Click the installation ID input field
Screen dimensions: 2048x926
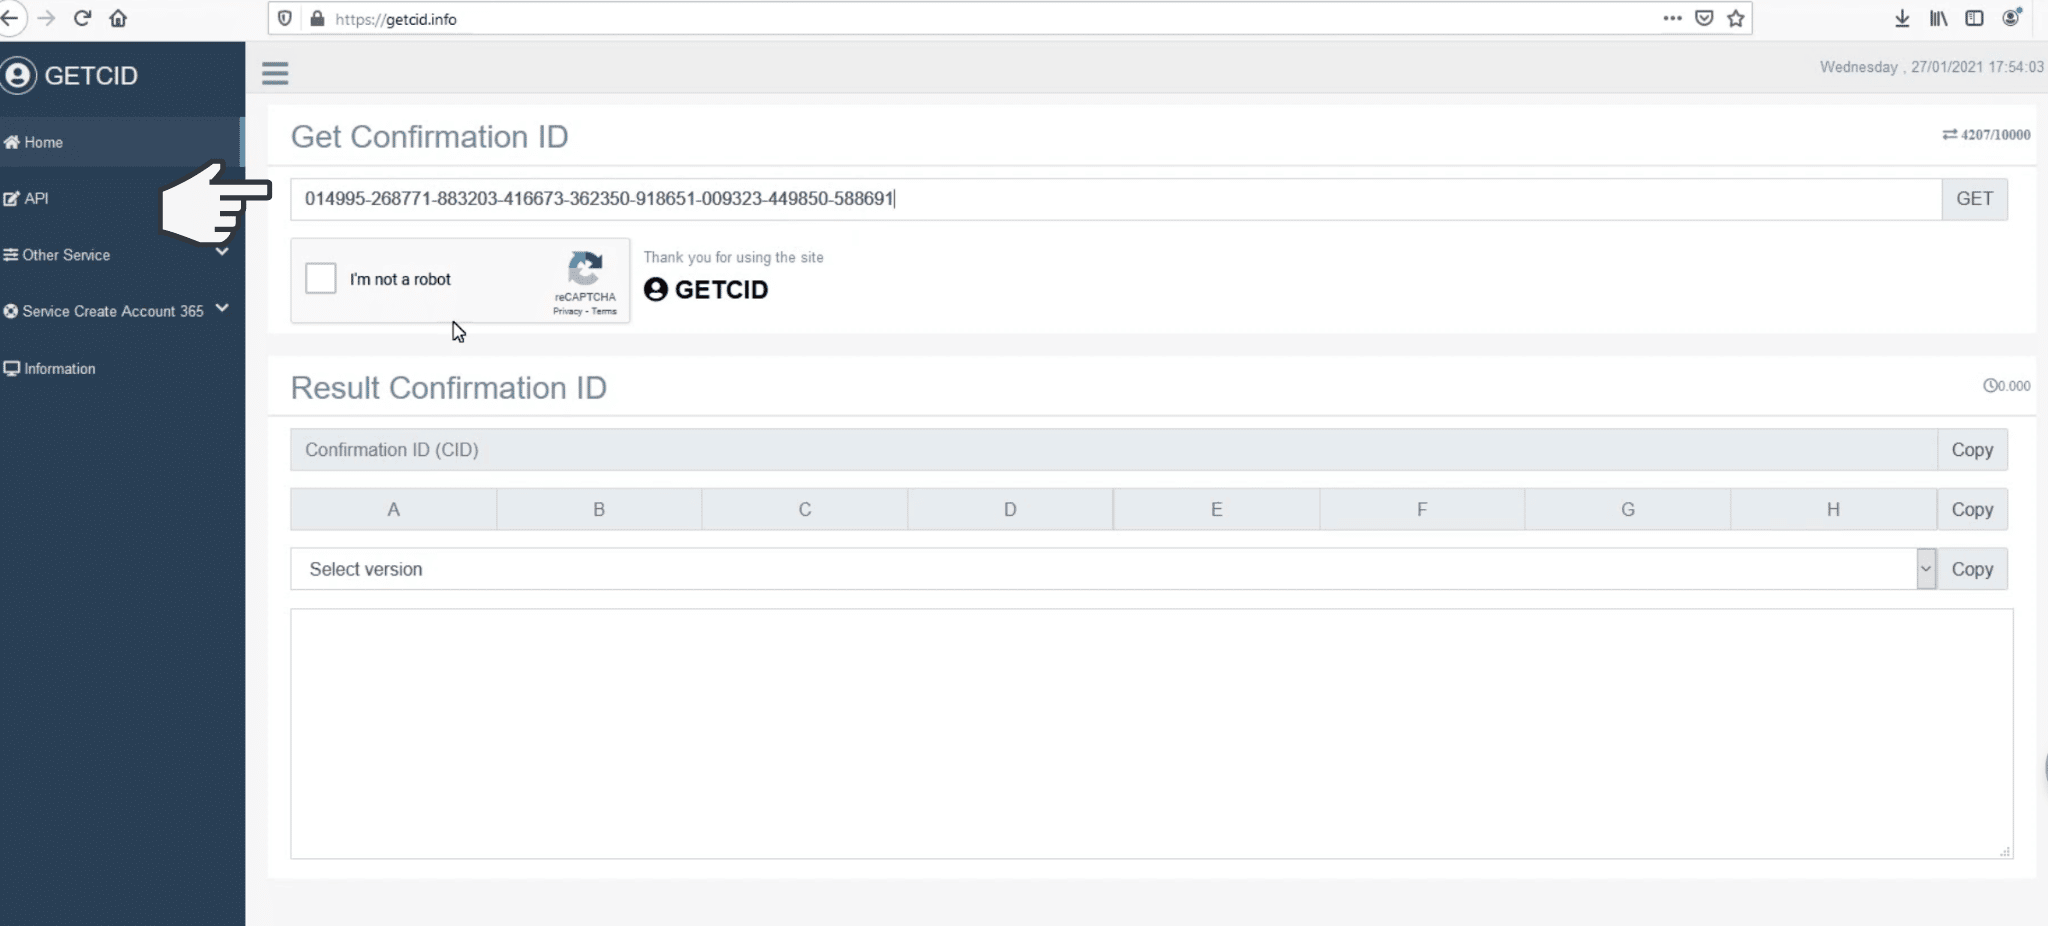(1115, 199)
